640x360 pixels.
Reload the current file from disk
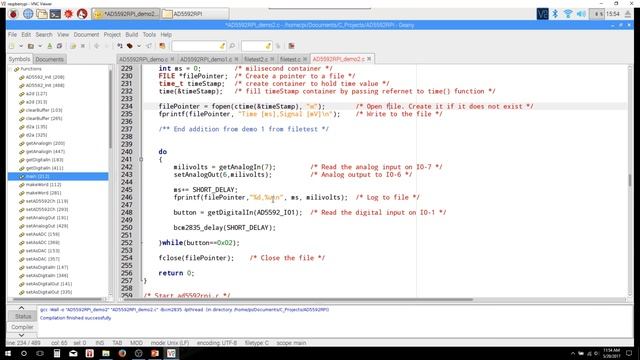pyautogui.click(x=73, y=46)
